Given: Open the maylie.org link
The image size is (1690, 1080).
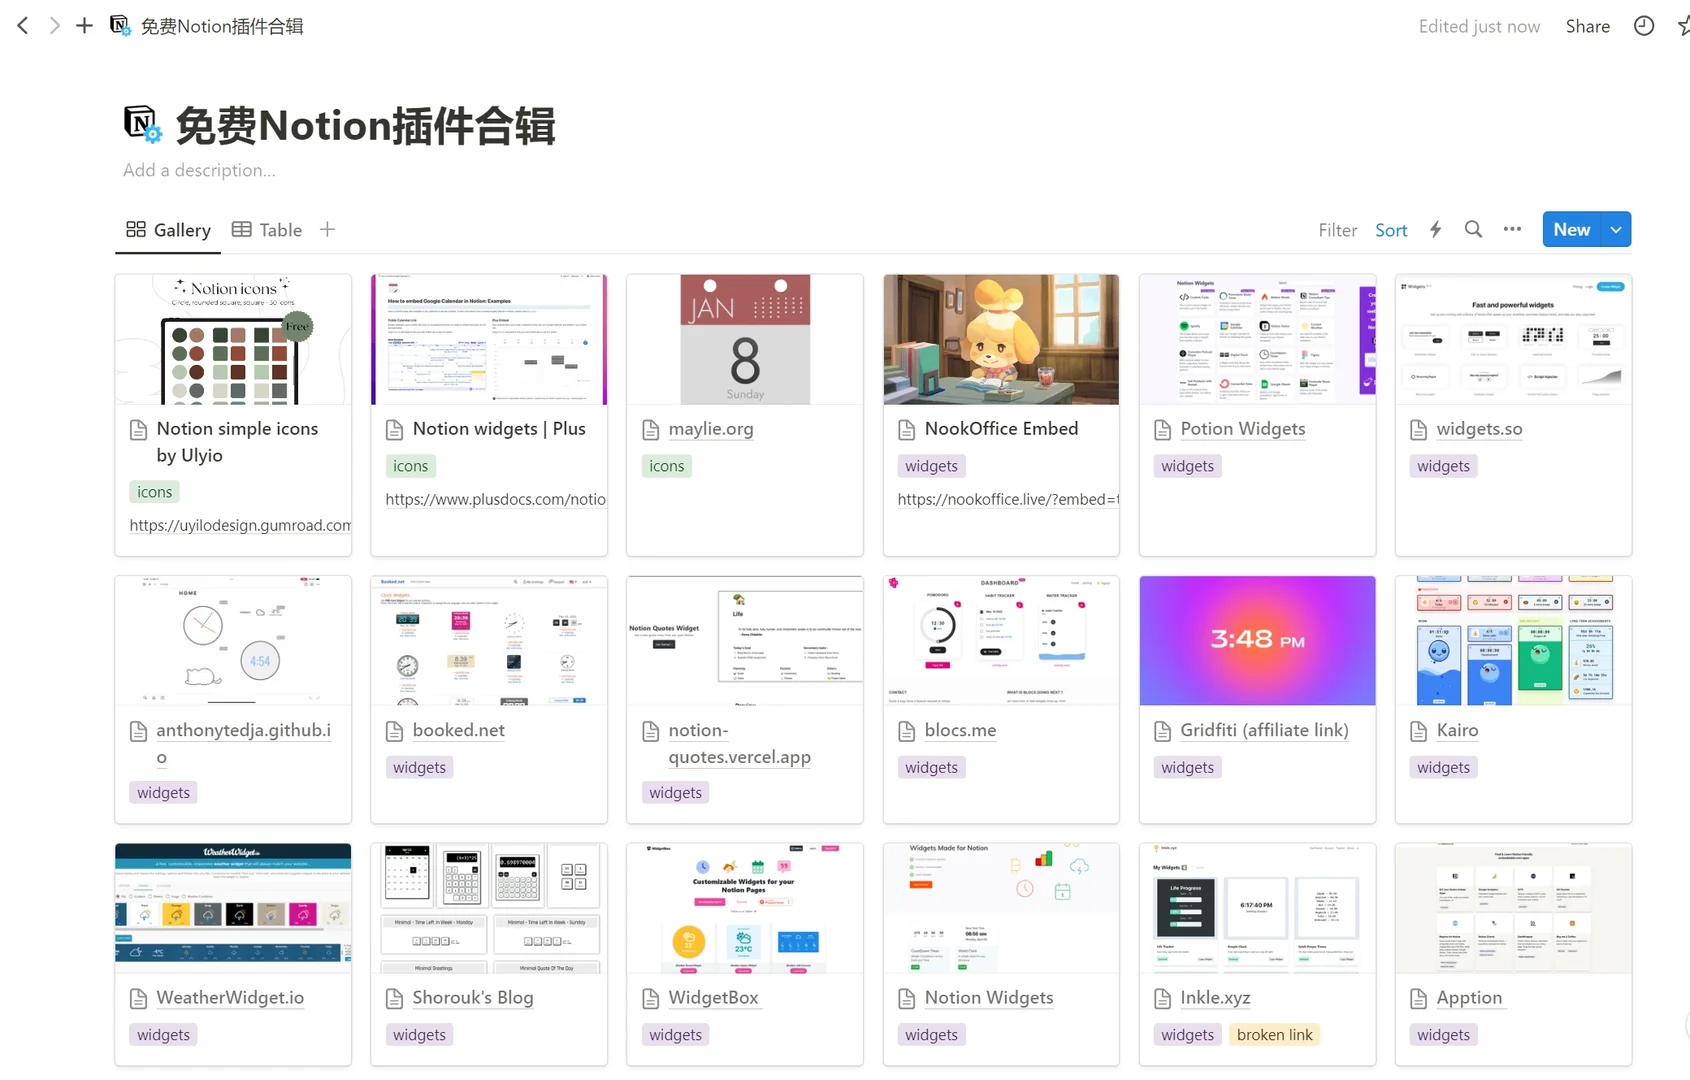Looking at the screenshot, I should (710, 428).
